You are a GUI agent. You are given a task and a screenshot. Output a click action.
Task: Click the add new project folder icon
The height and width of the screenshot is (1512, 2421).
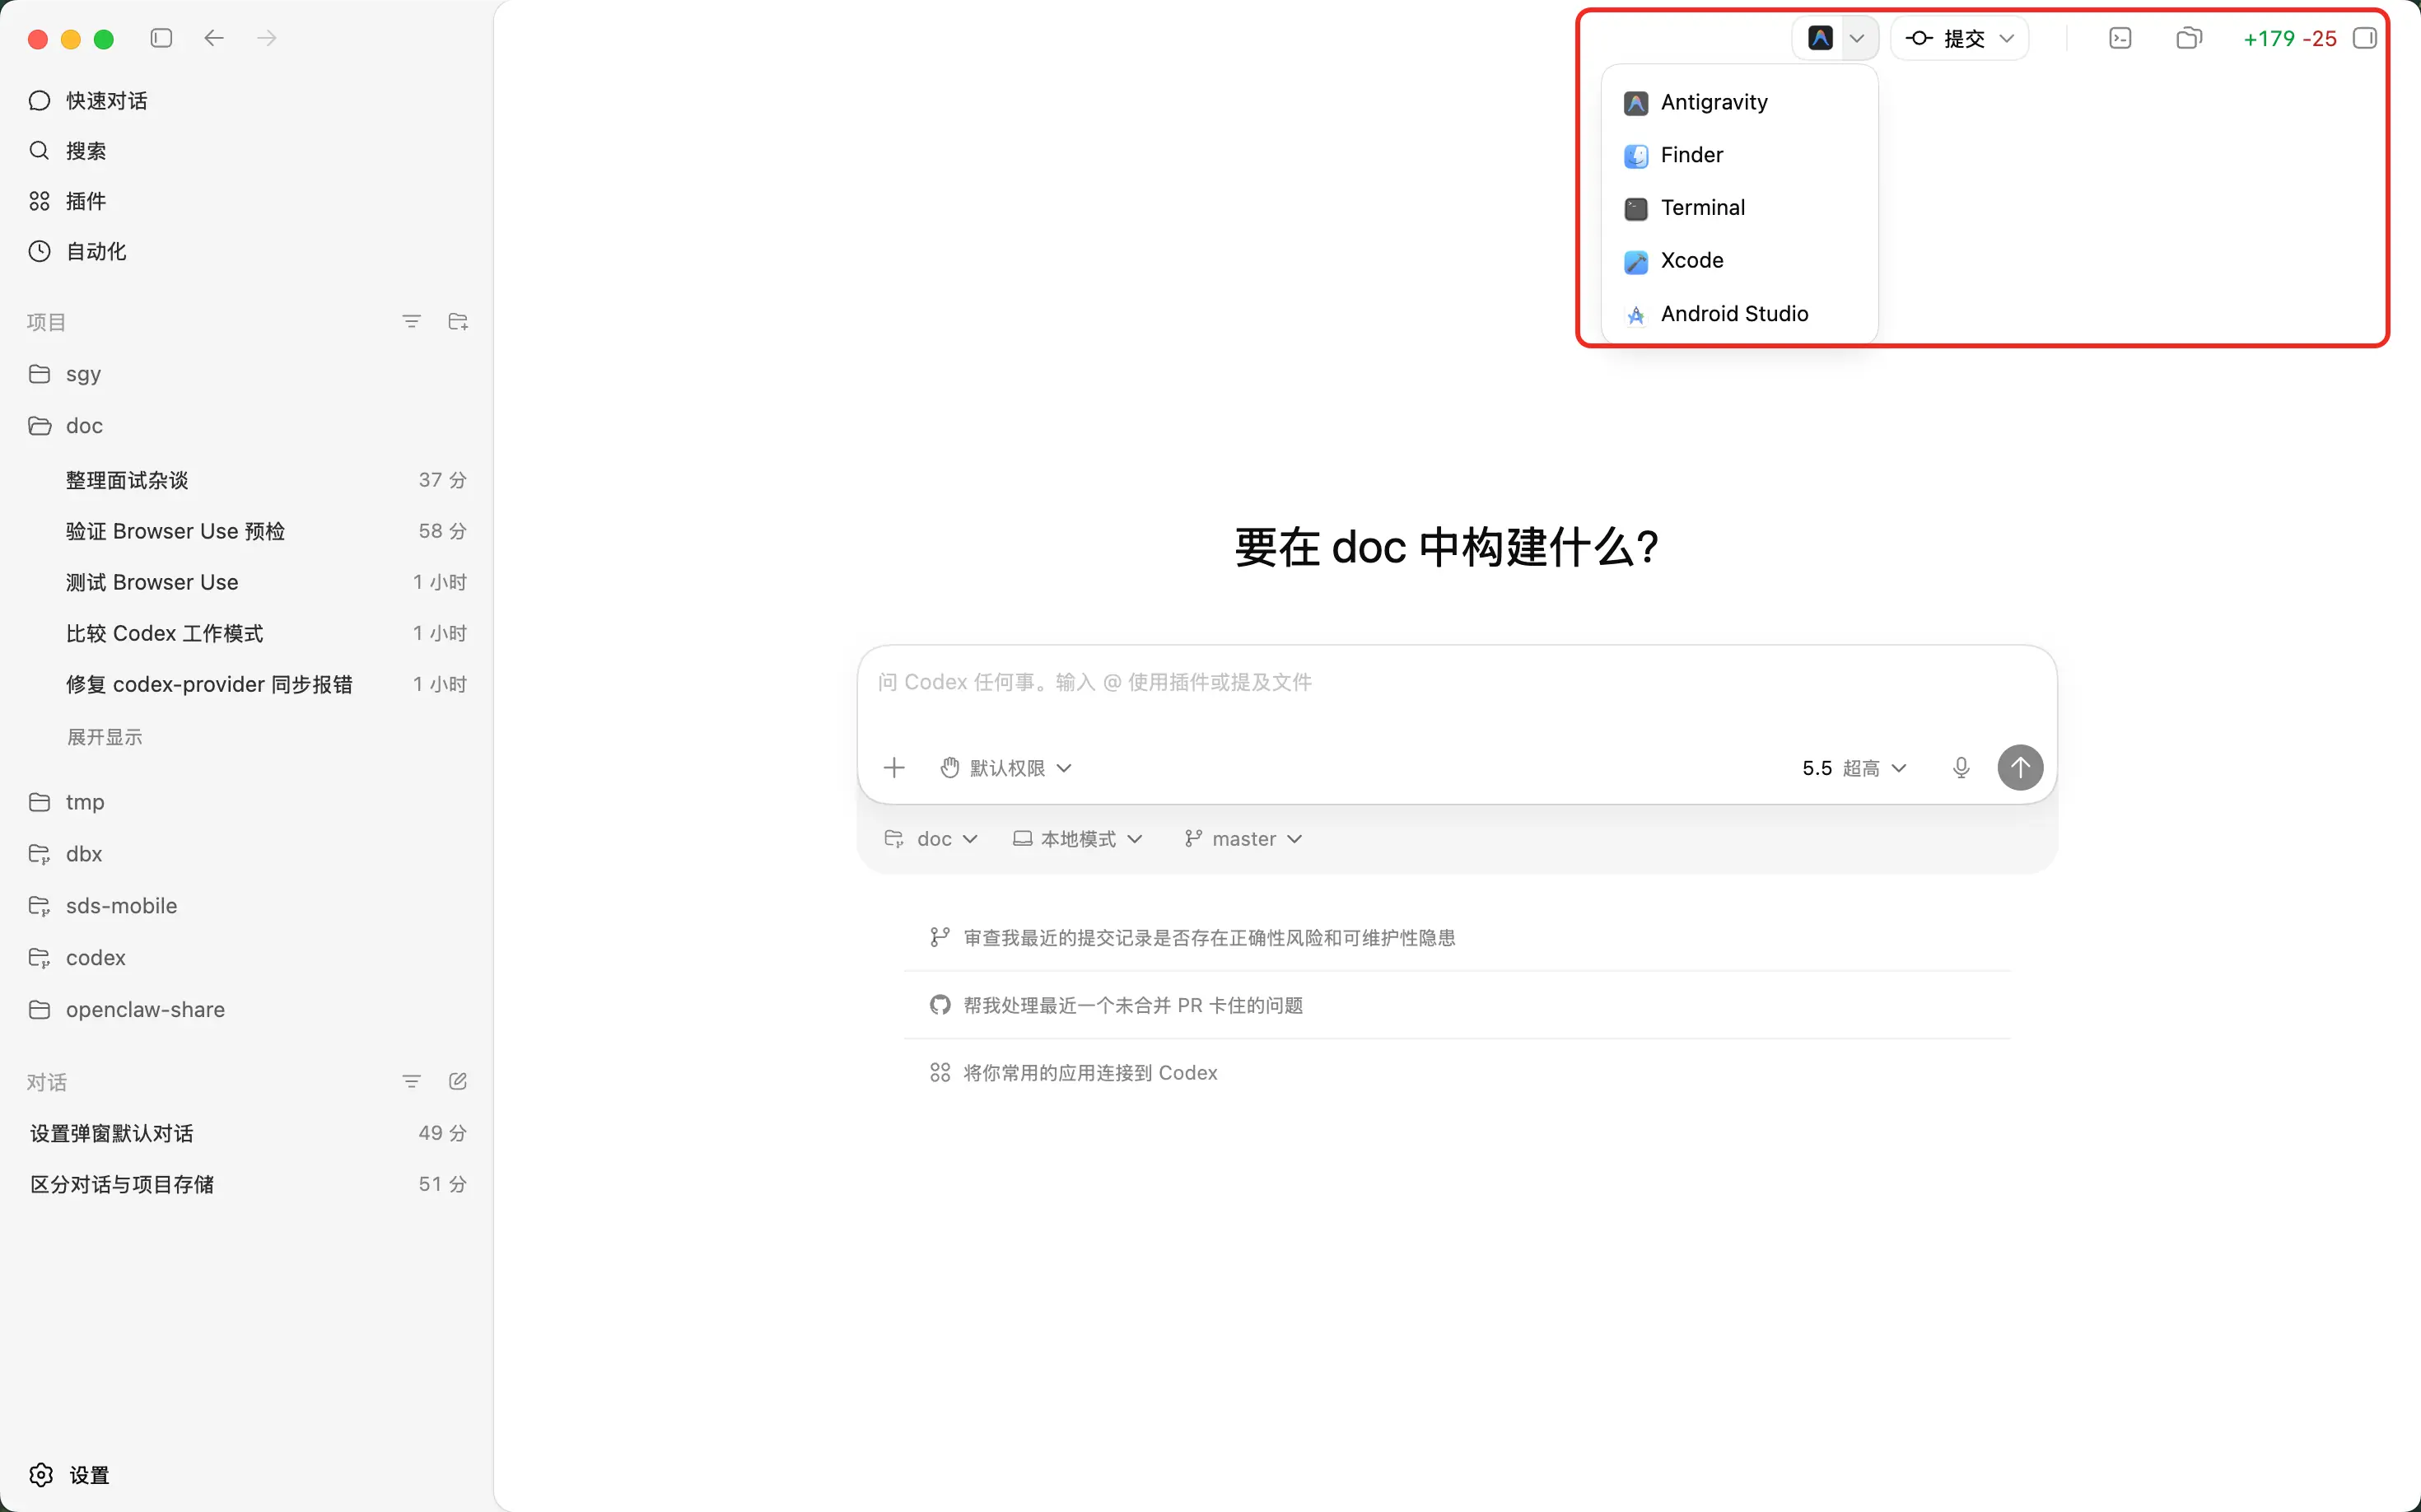click(458, 322)
